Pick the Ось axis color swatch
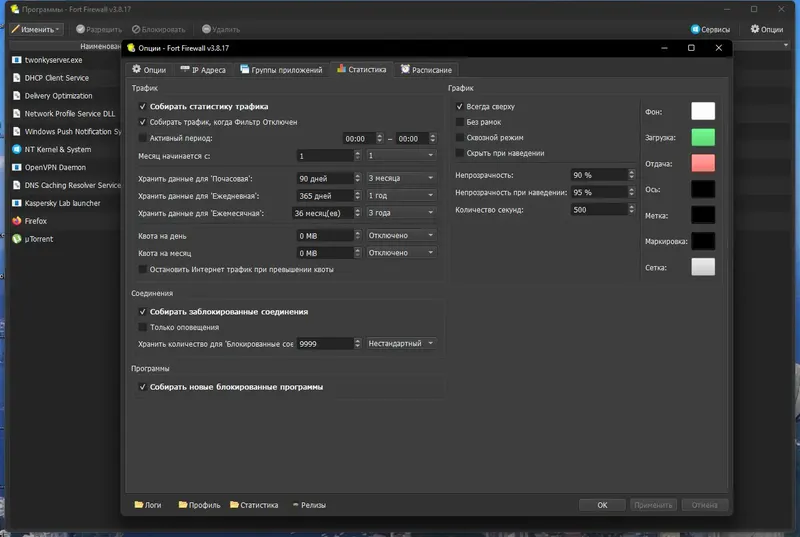The width and height of the screenshot is (800, 537). tap(703, 189)
